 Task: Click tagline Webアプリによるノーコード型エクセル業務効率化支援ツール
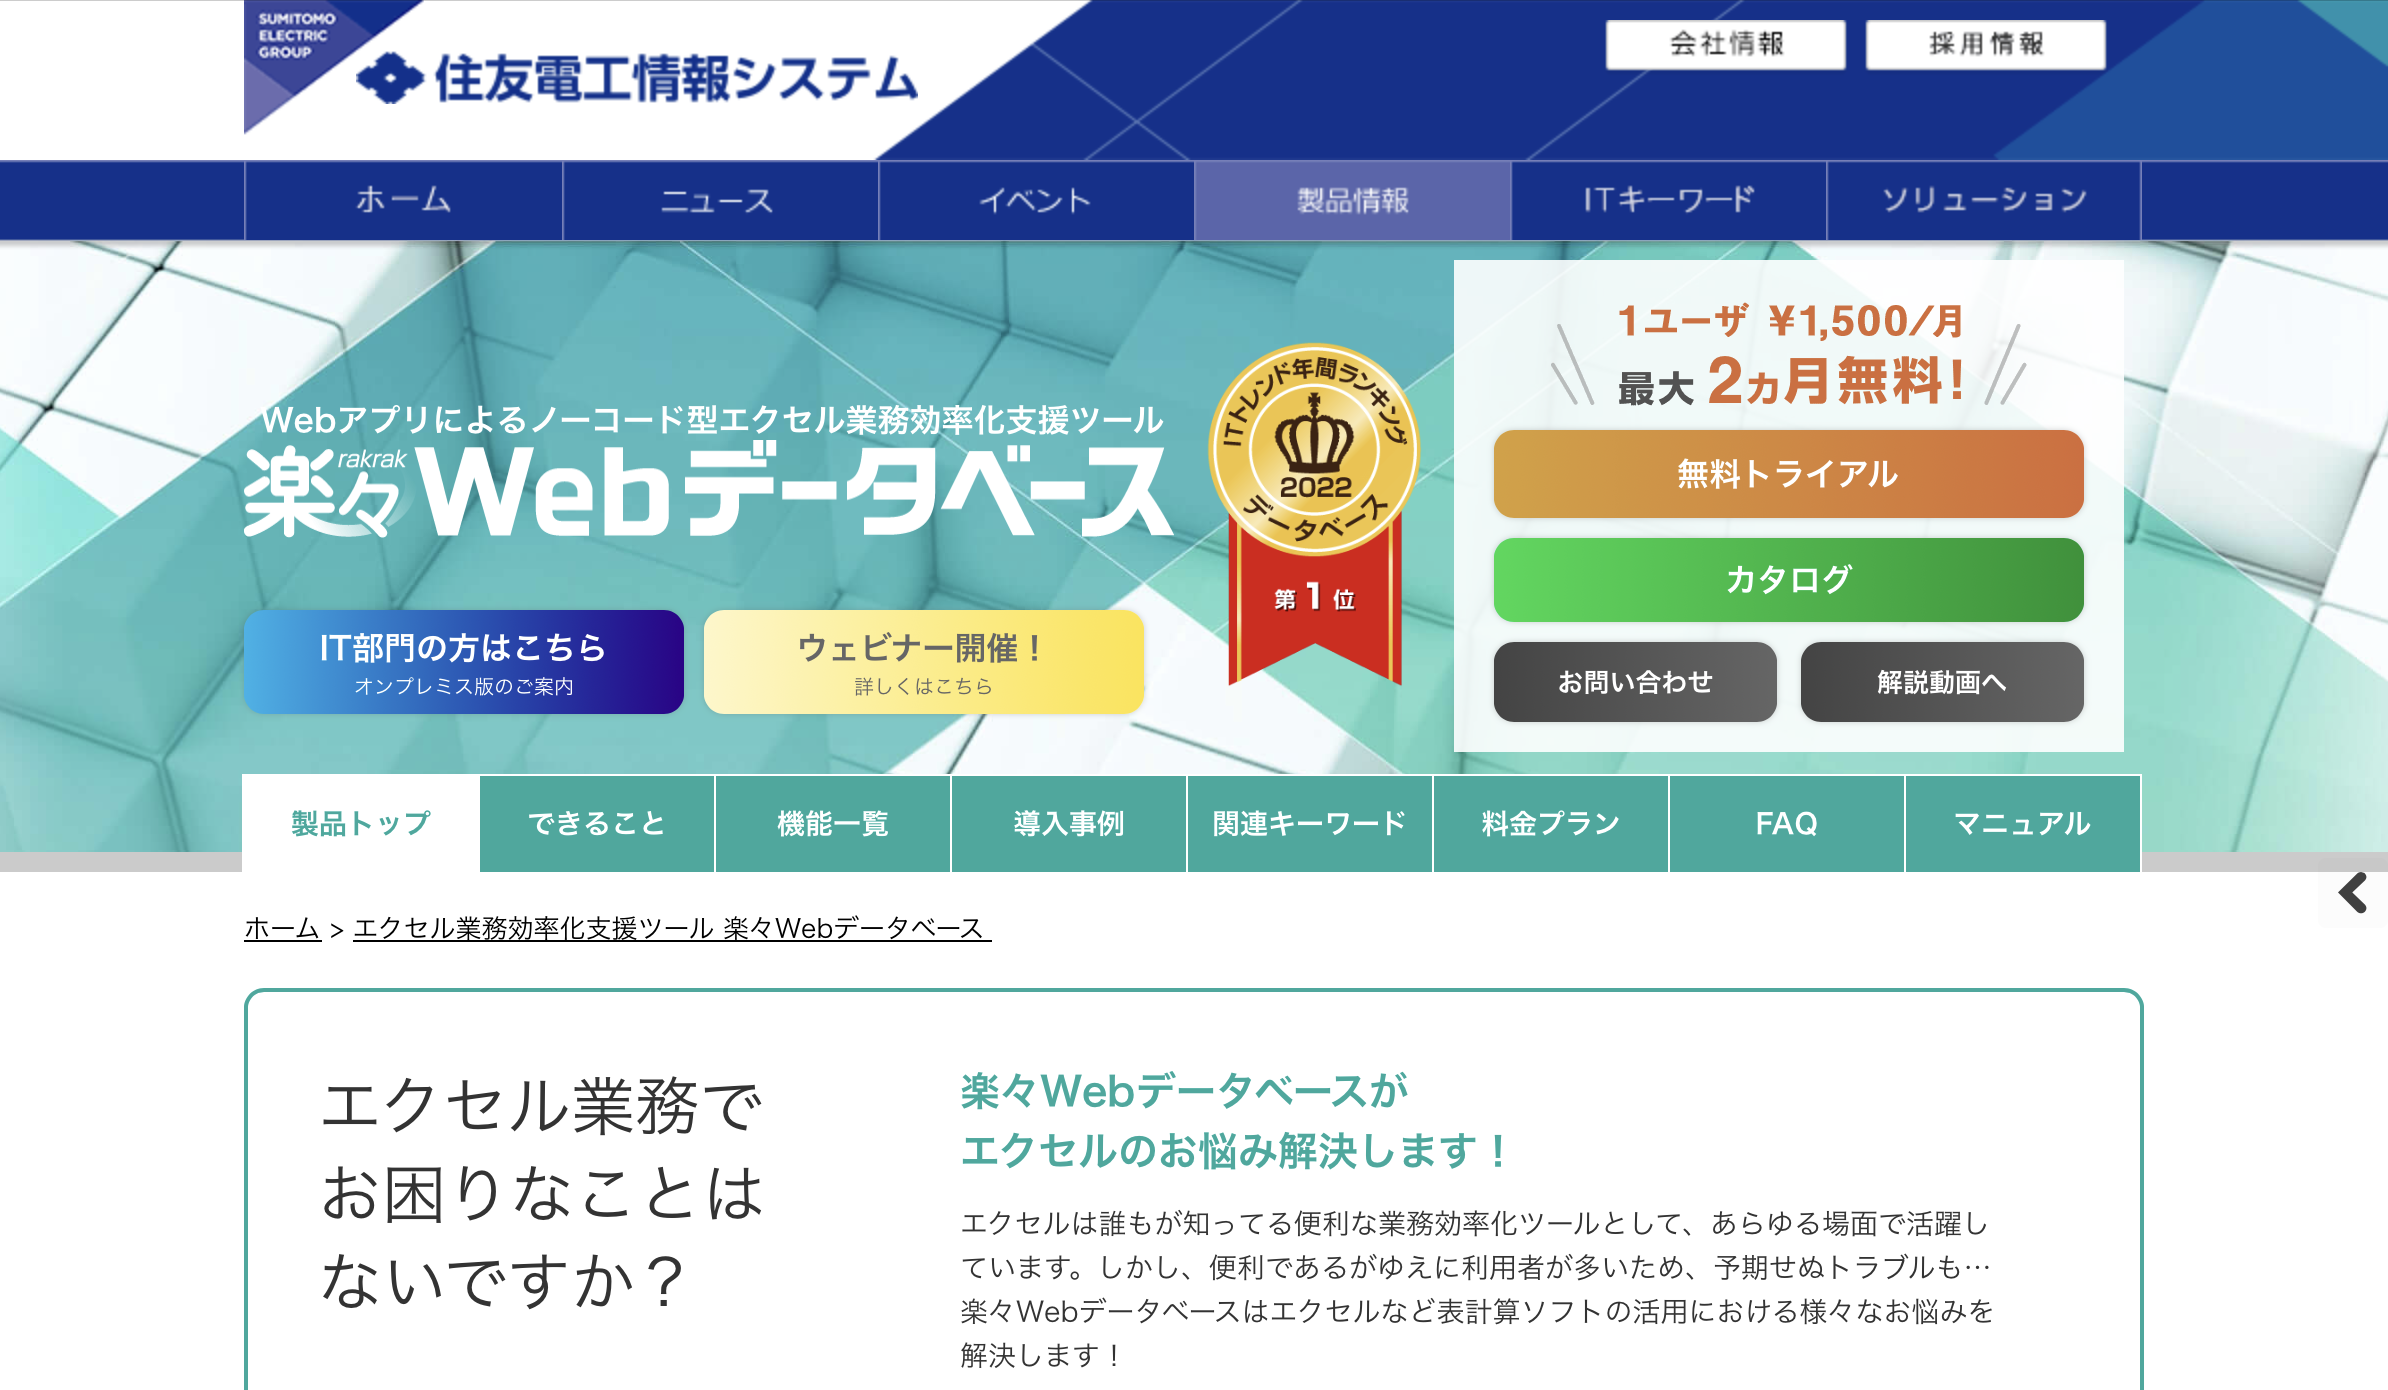(x=712, y=420)
